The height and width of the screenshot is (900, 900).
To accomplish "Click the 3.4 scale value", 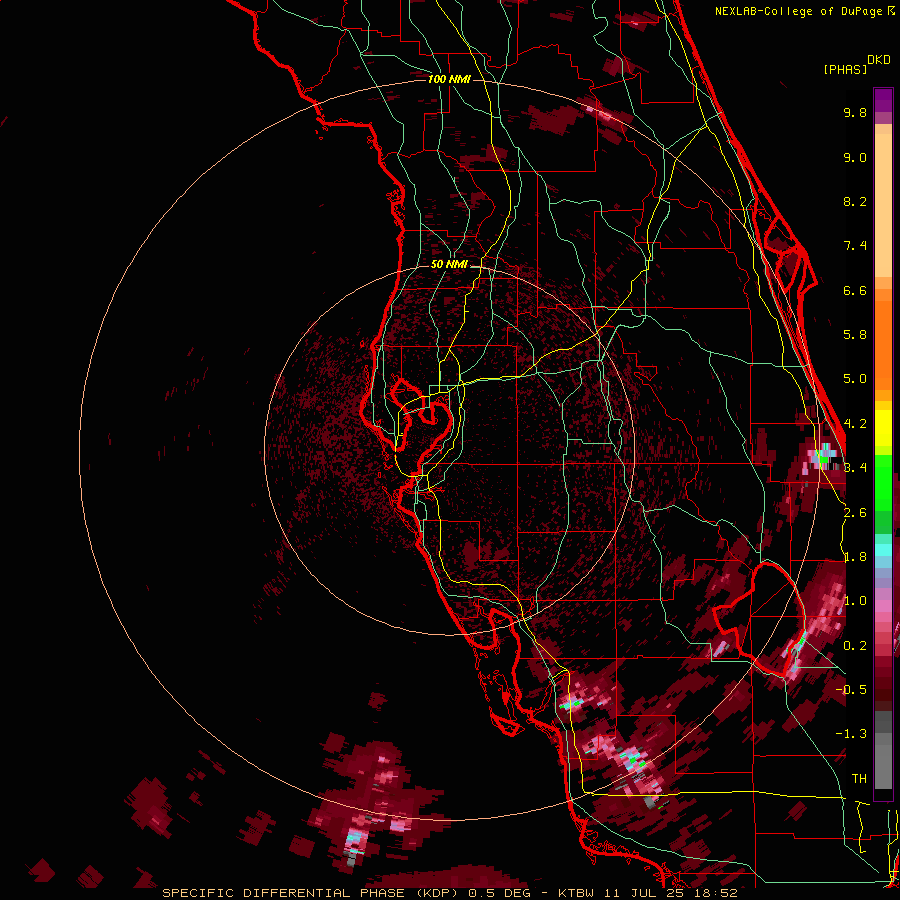I will click(x=855, y=468).
